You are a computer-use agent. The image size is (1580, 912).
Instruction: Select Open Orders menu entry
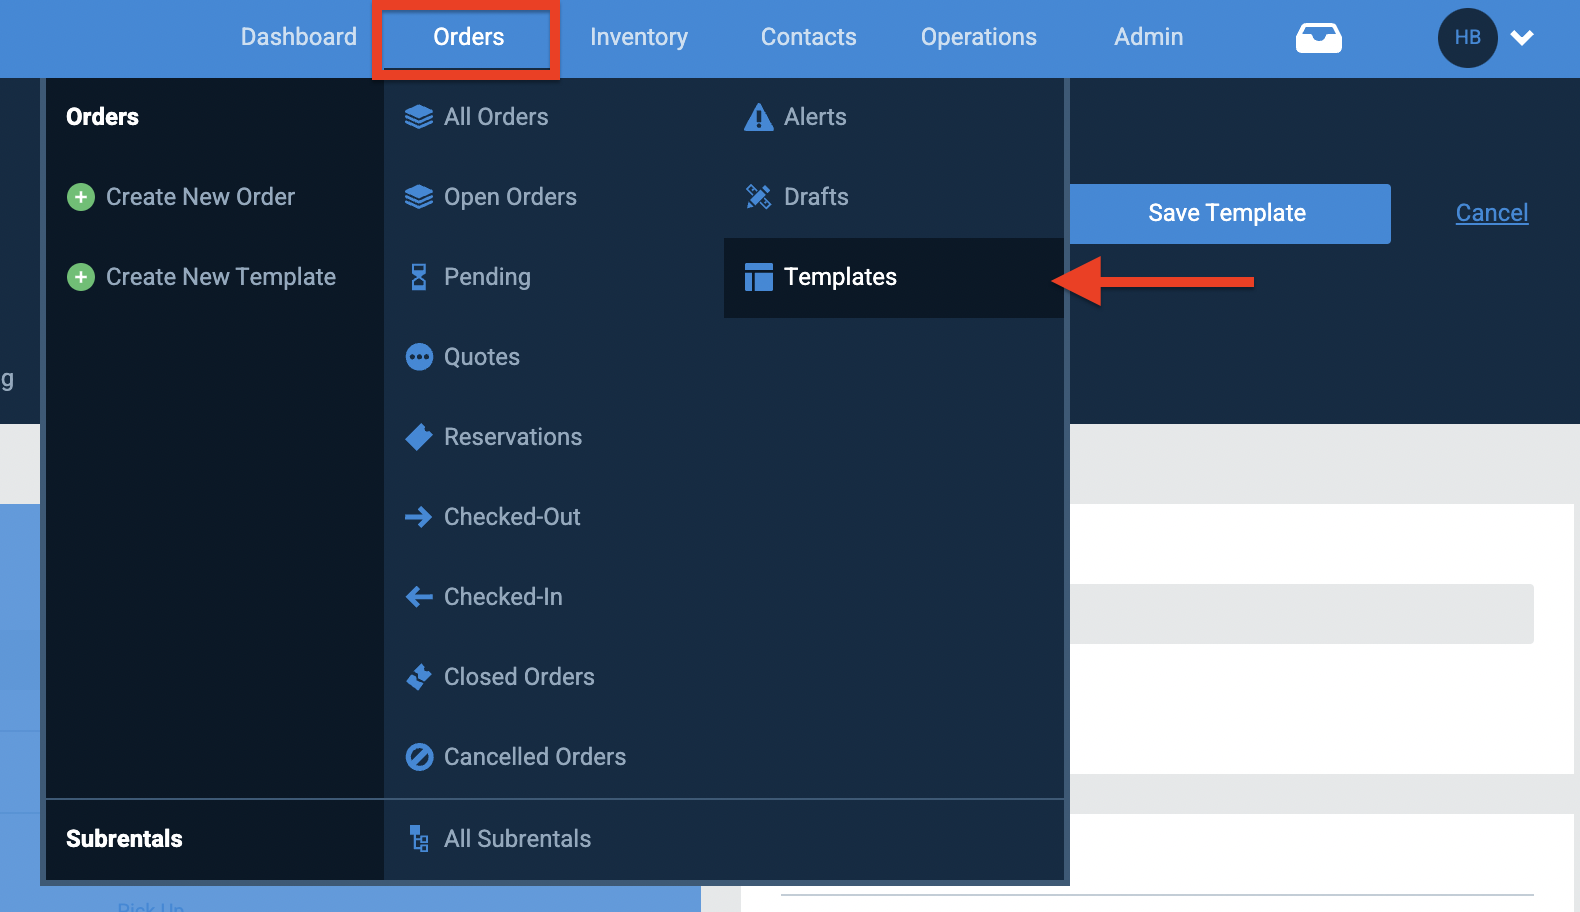pos(510,197)
